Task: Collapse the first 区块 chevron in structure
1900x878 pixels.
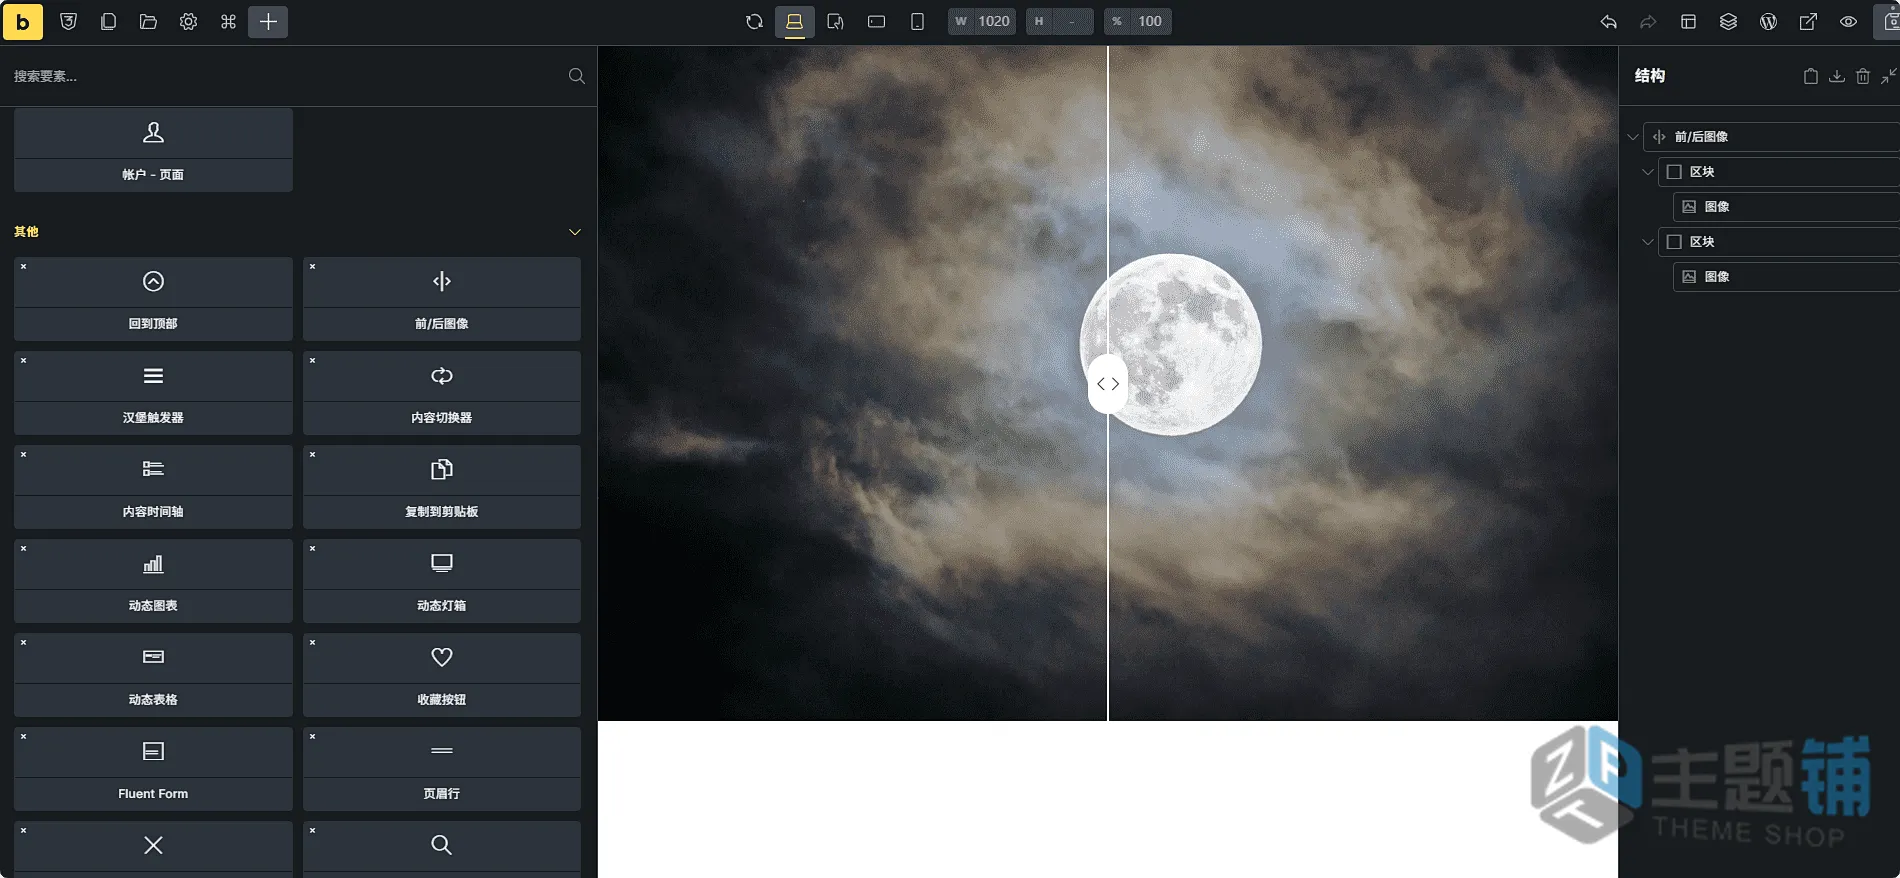Action: (1648, 172)
